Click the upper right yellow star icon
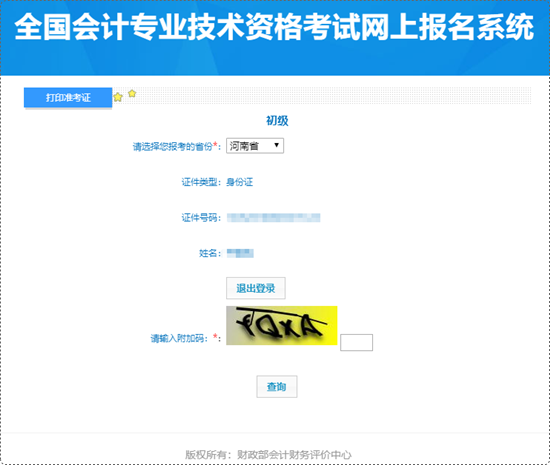Screen dimensions: 550x465 (x=132, y=93)
